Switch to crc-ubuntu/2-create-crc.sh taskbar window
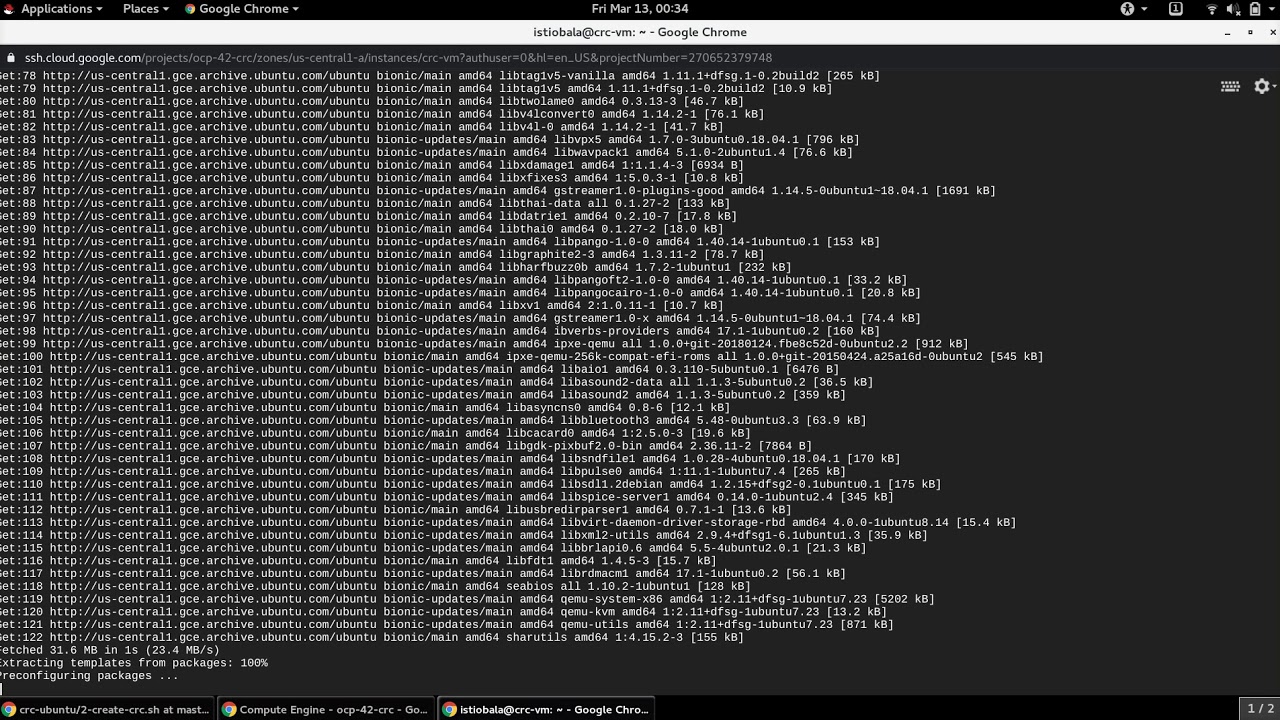 [107, 709]
